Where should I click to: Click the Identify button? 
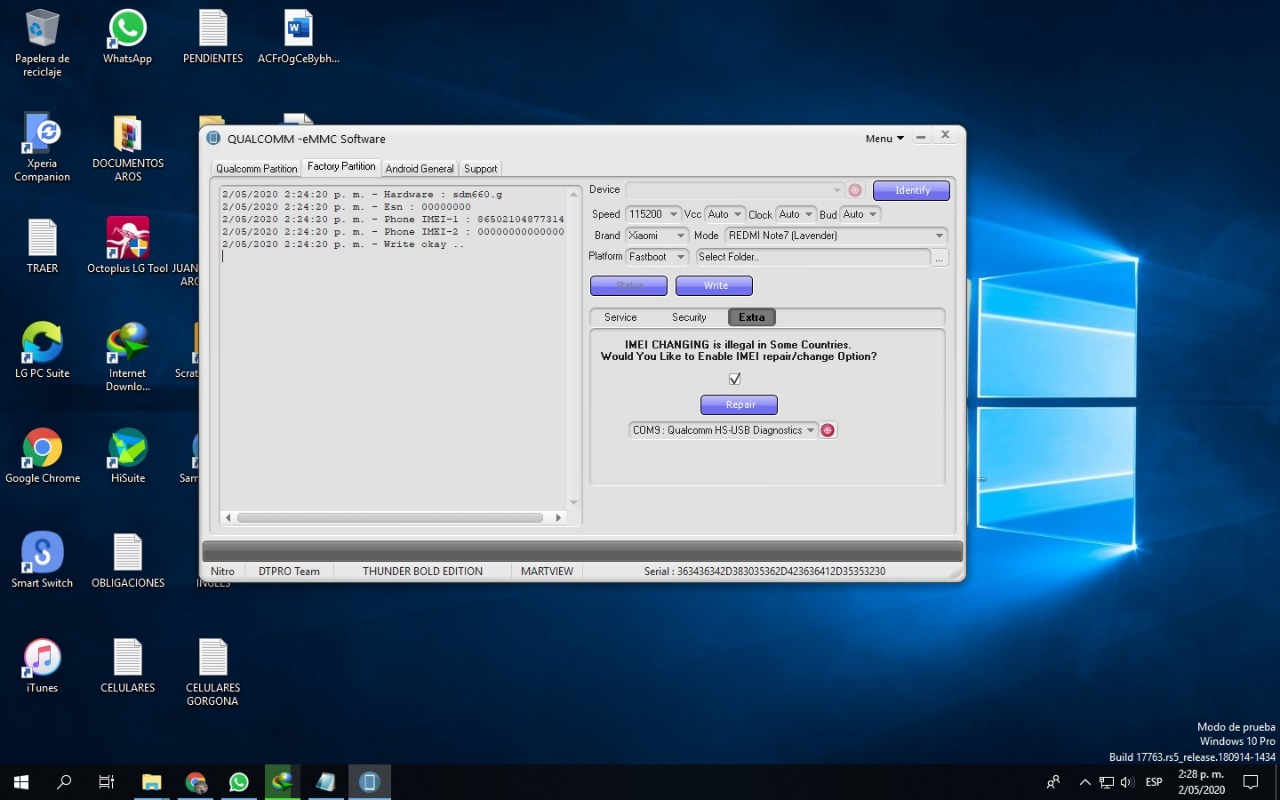coord(911,190)
